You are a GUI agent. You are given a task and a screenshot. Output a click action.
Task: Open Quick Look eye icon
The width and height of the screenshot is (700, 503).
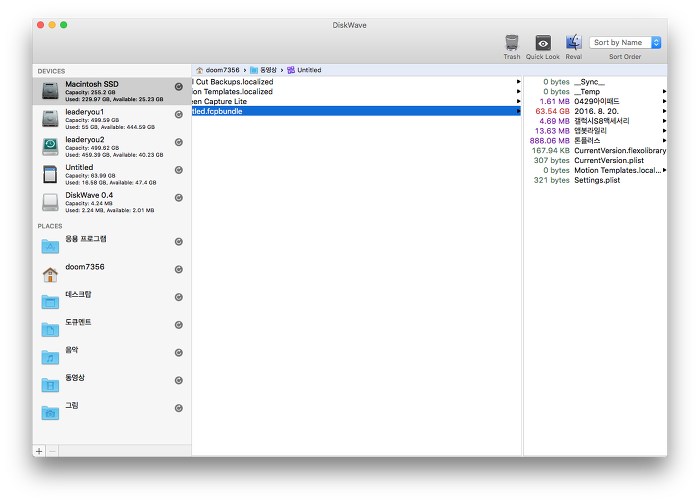543,43
